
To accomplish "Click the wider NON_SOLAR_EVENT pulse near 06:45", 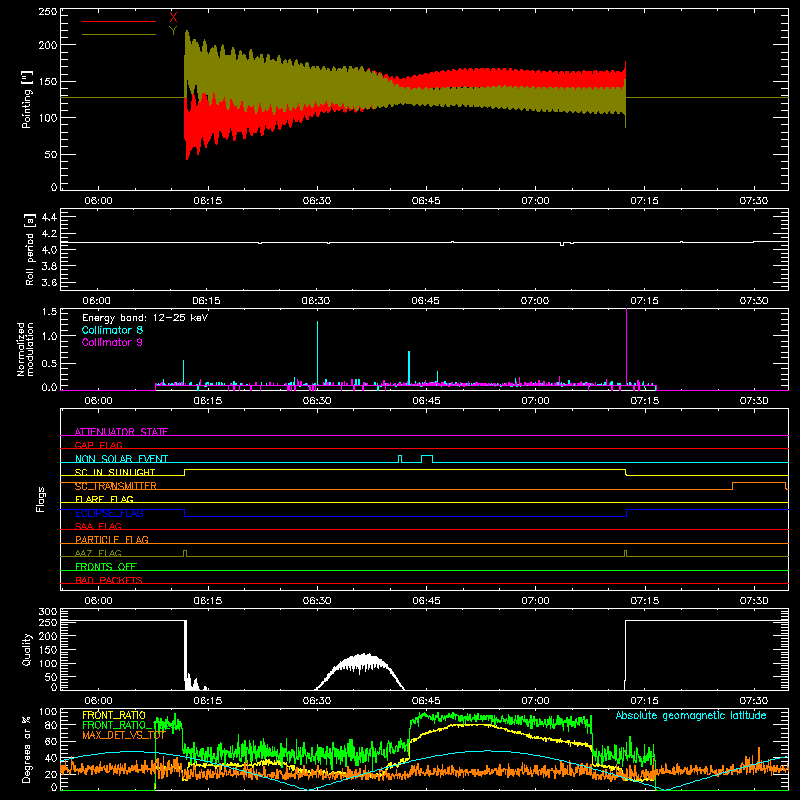I will point(427,459).
